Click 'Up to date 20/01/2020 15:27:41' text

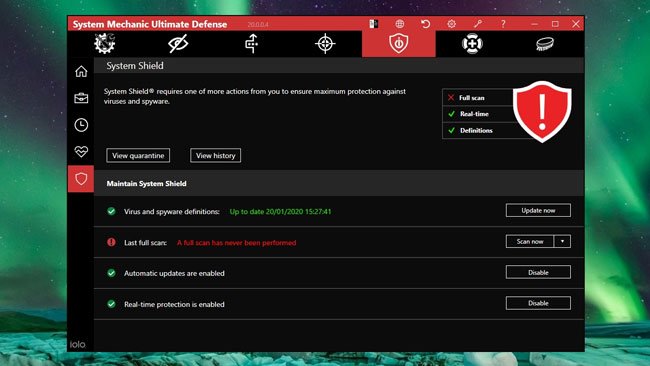[x=280, y=211]
